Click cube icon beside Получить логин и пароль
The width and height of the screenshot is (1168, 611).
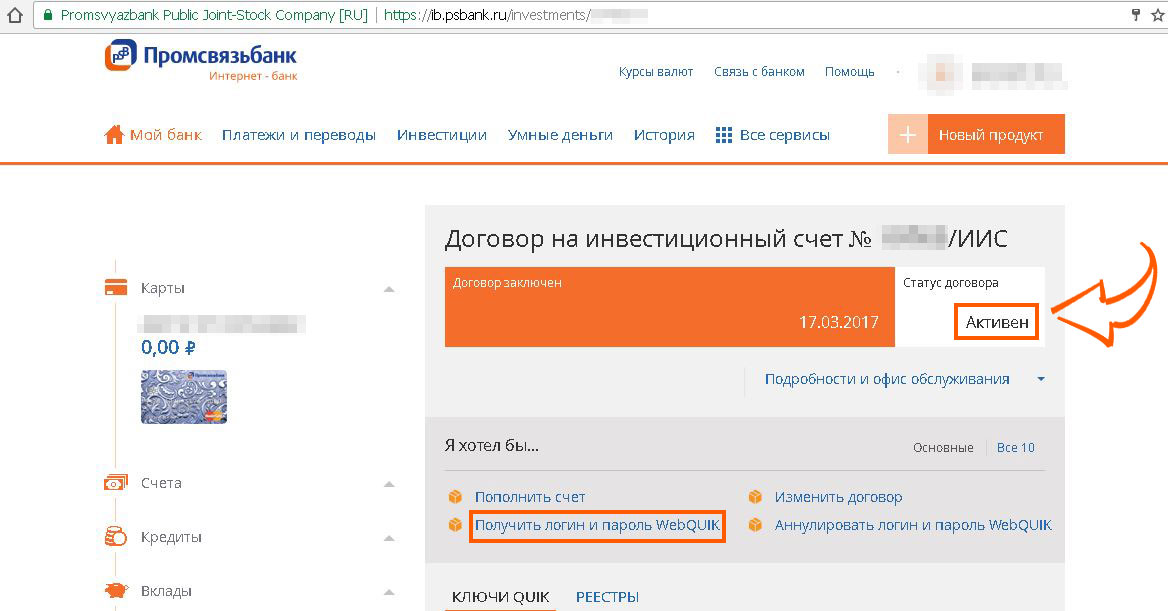coord(455,525)
